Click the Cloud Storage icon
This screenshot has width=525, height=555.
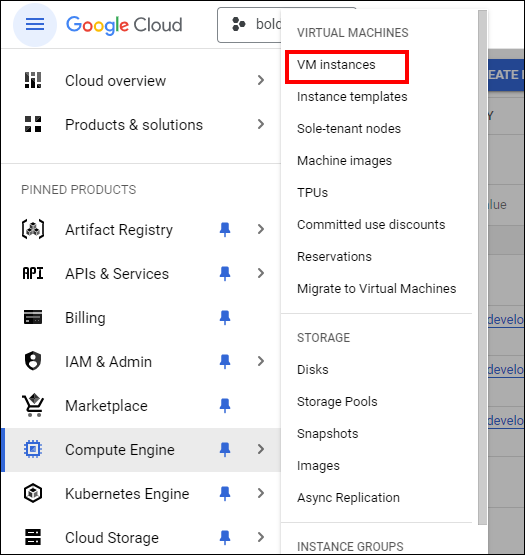click(33, 537)
